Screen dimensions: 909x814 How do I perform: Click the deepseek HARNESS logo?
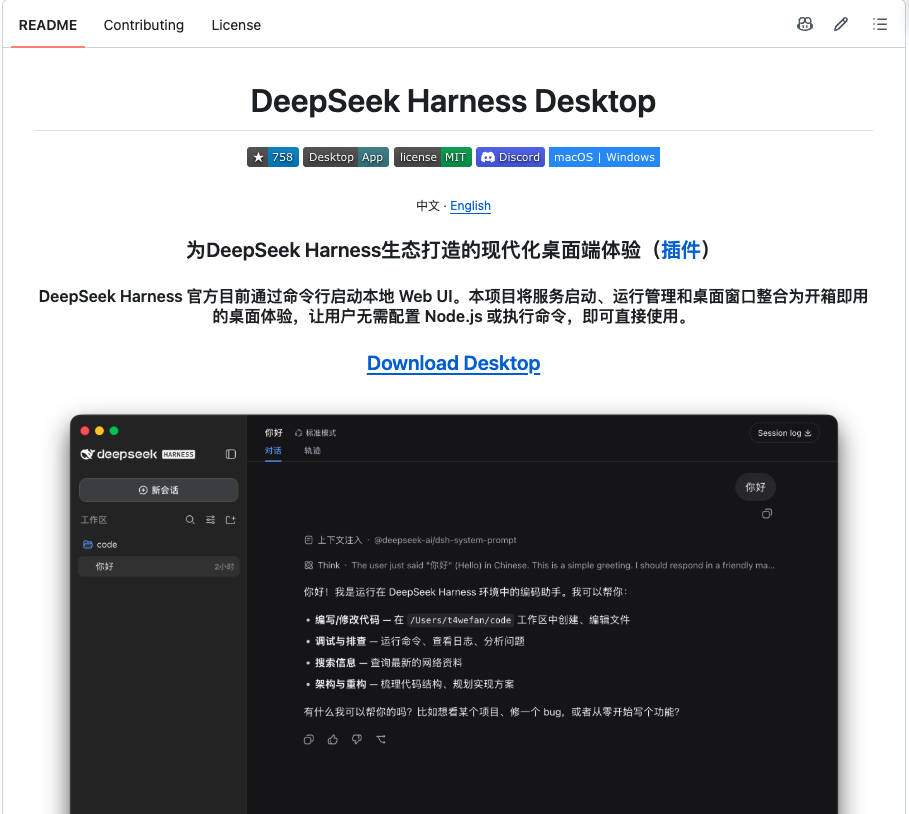137,454
